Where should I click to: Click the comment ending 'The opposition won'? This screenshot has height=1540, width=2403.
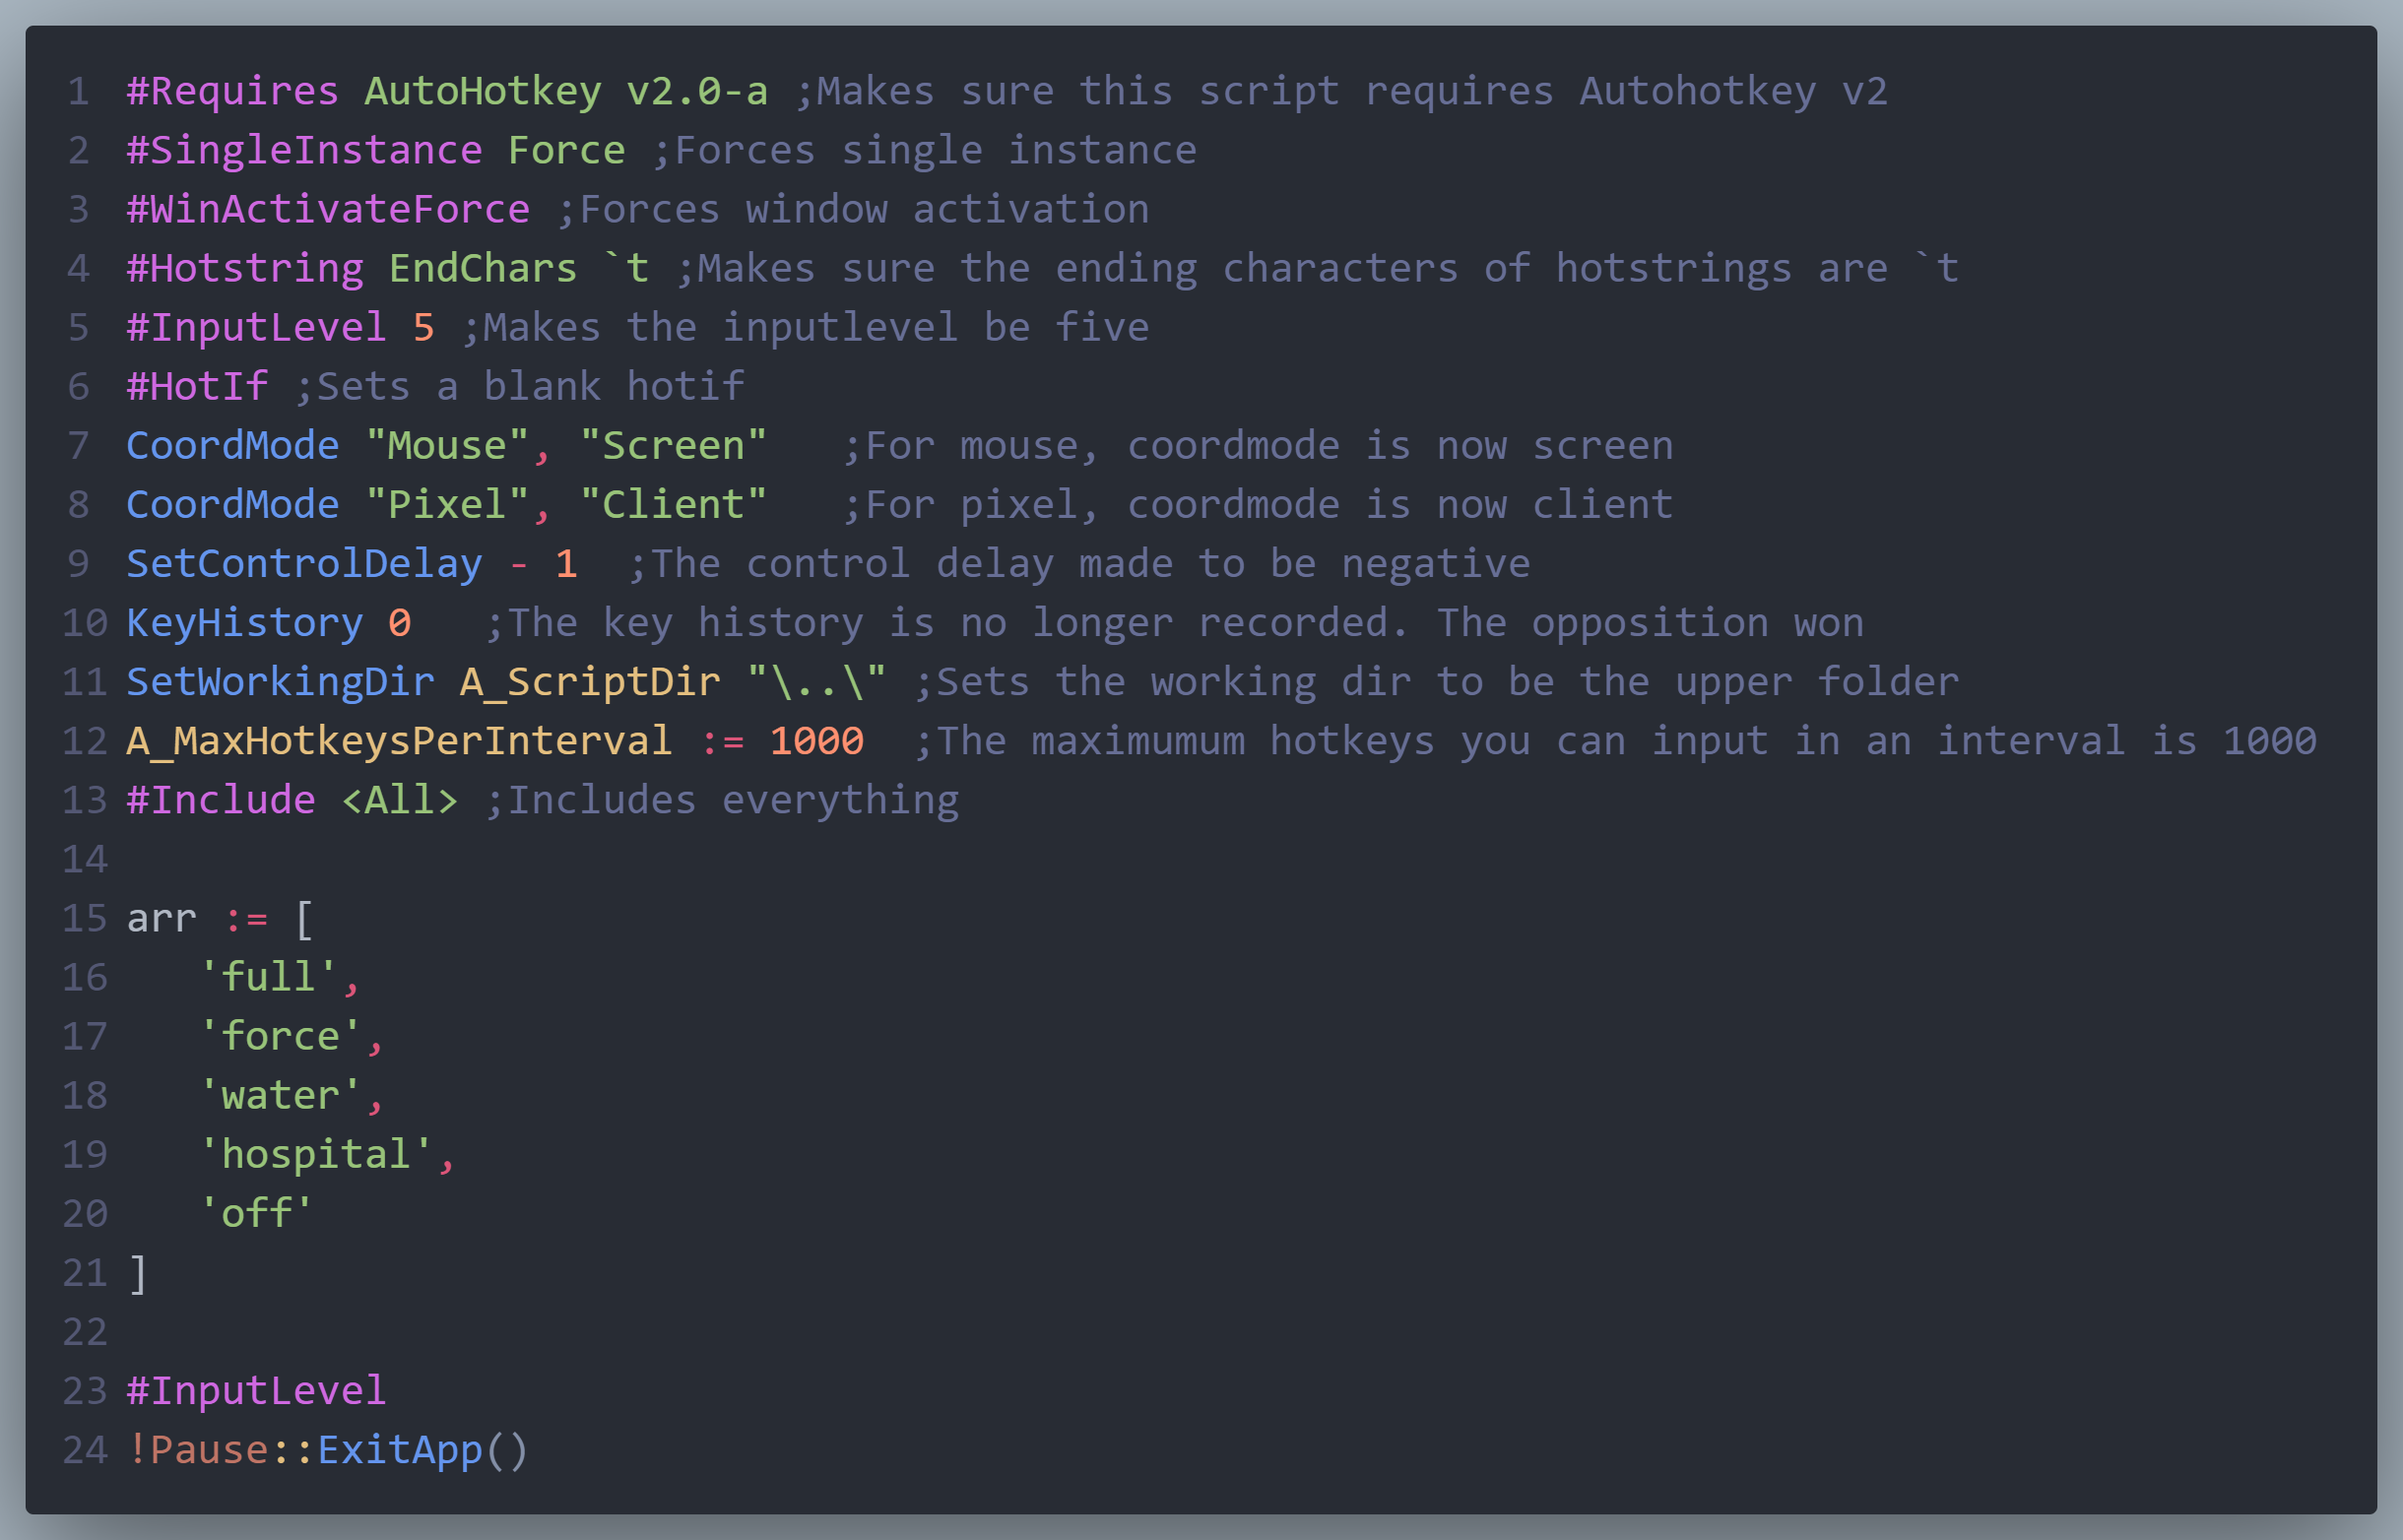pyautogui.click(x=1174, y=623)
